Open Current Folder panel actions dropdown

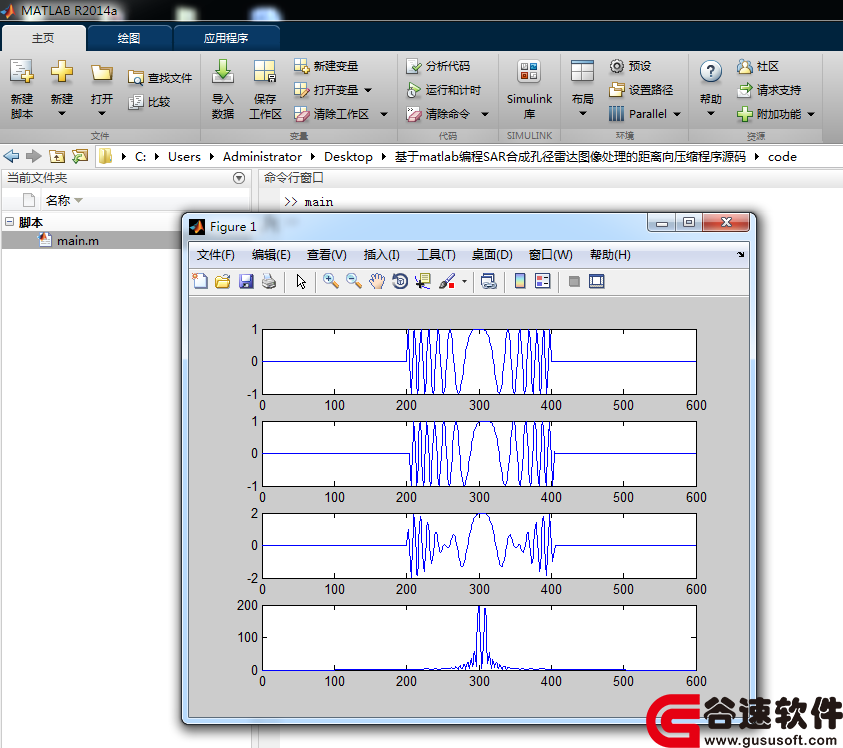click(x=239, y=178)
